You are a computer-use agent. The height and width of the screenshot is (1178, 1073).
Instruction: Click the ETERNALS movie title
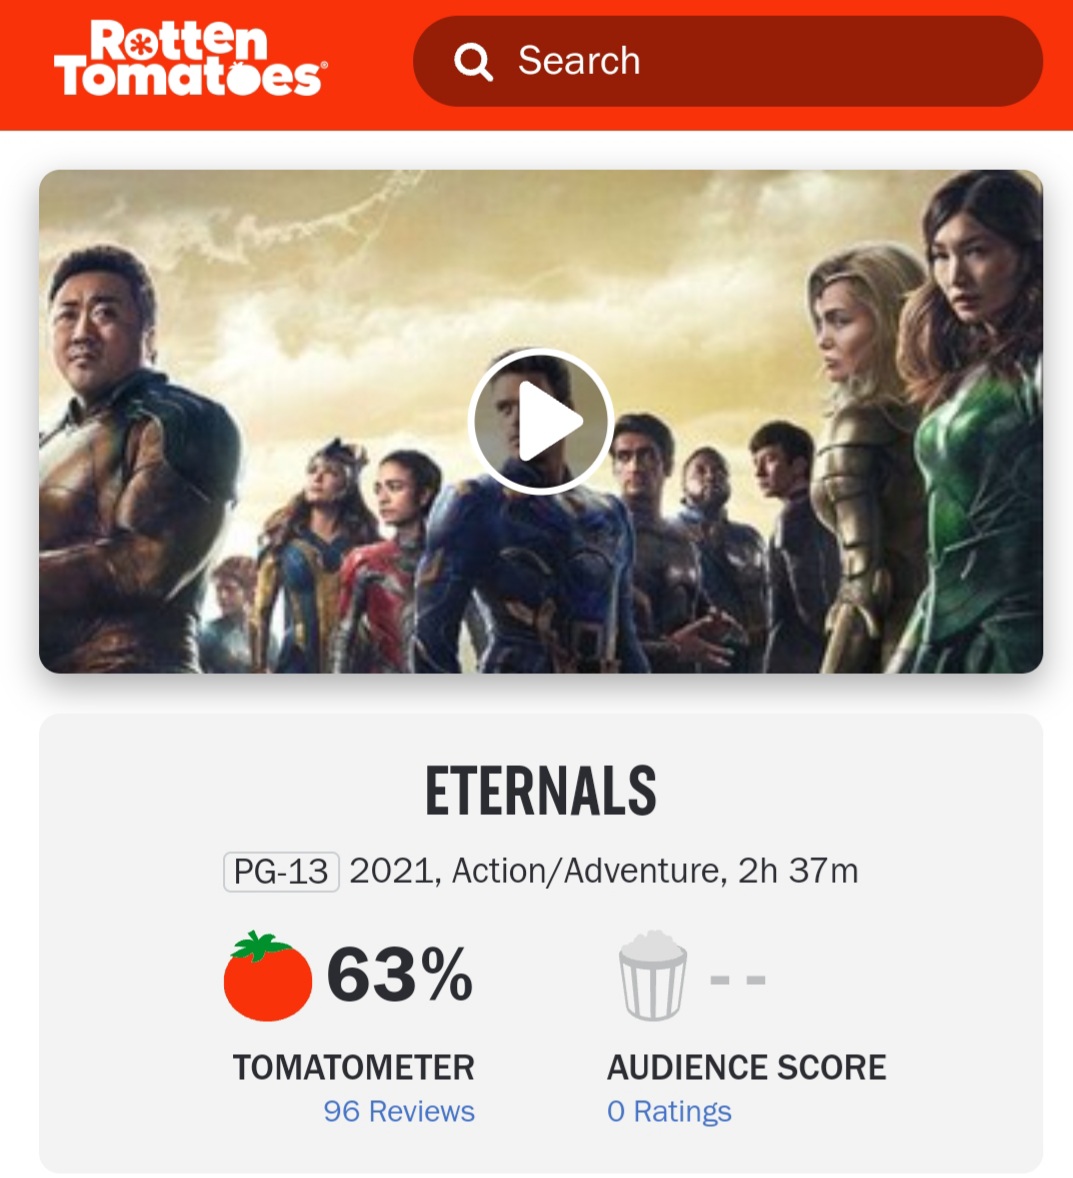point(540,791)
